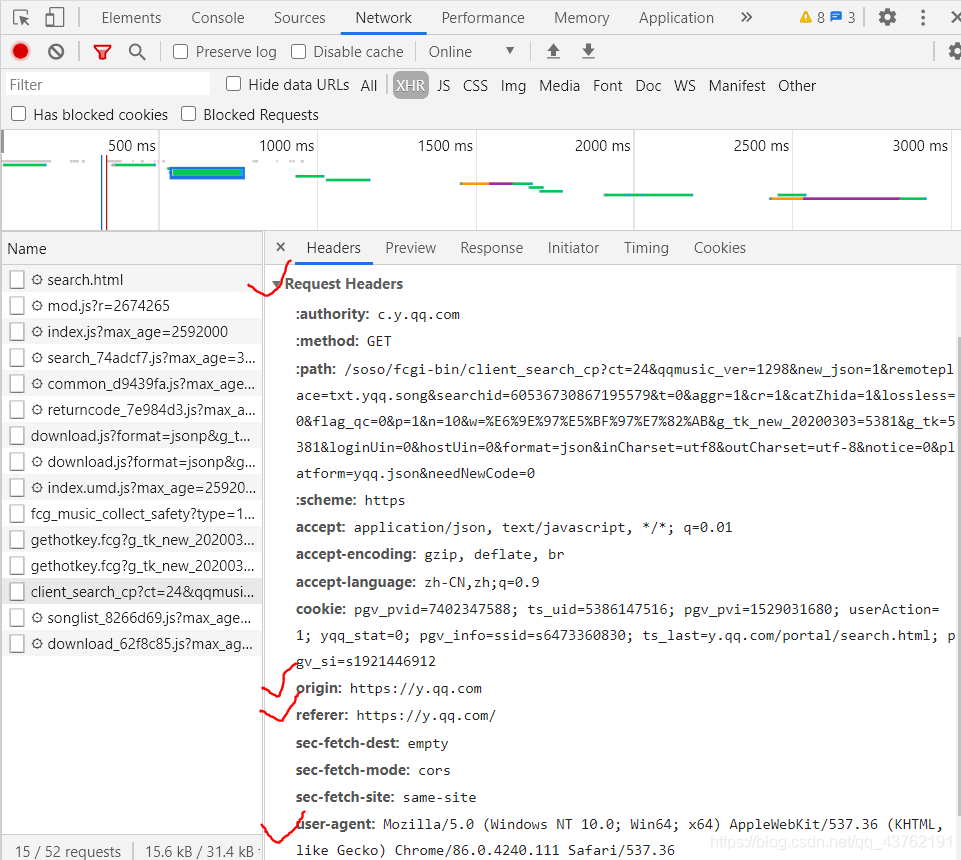Screen dimensions: 961x860
Task: Tick the checkbox beside search.html
Action: (x=17, y=280)
